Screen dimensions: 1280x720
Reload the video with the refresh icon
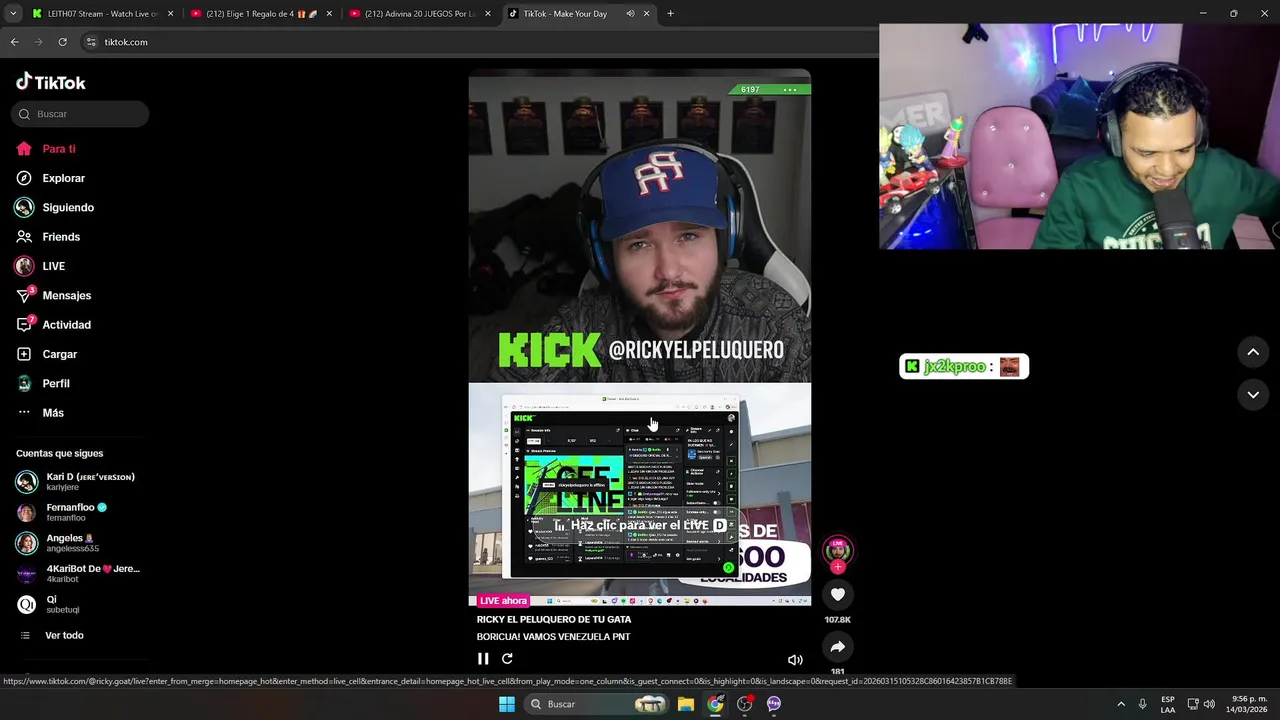pyautogui.click(x=507, y=659)
